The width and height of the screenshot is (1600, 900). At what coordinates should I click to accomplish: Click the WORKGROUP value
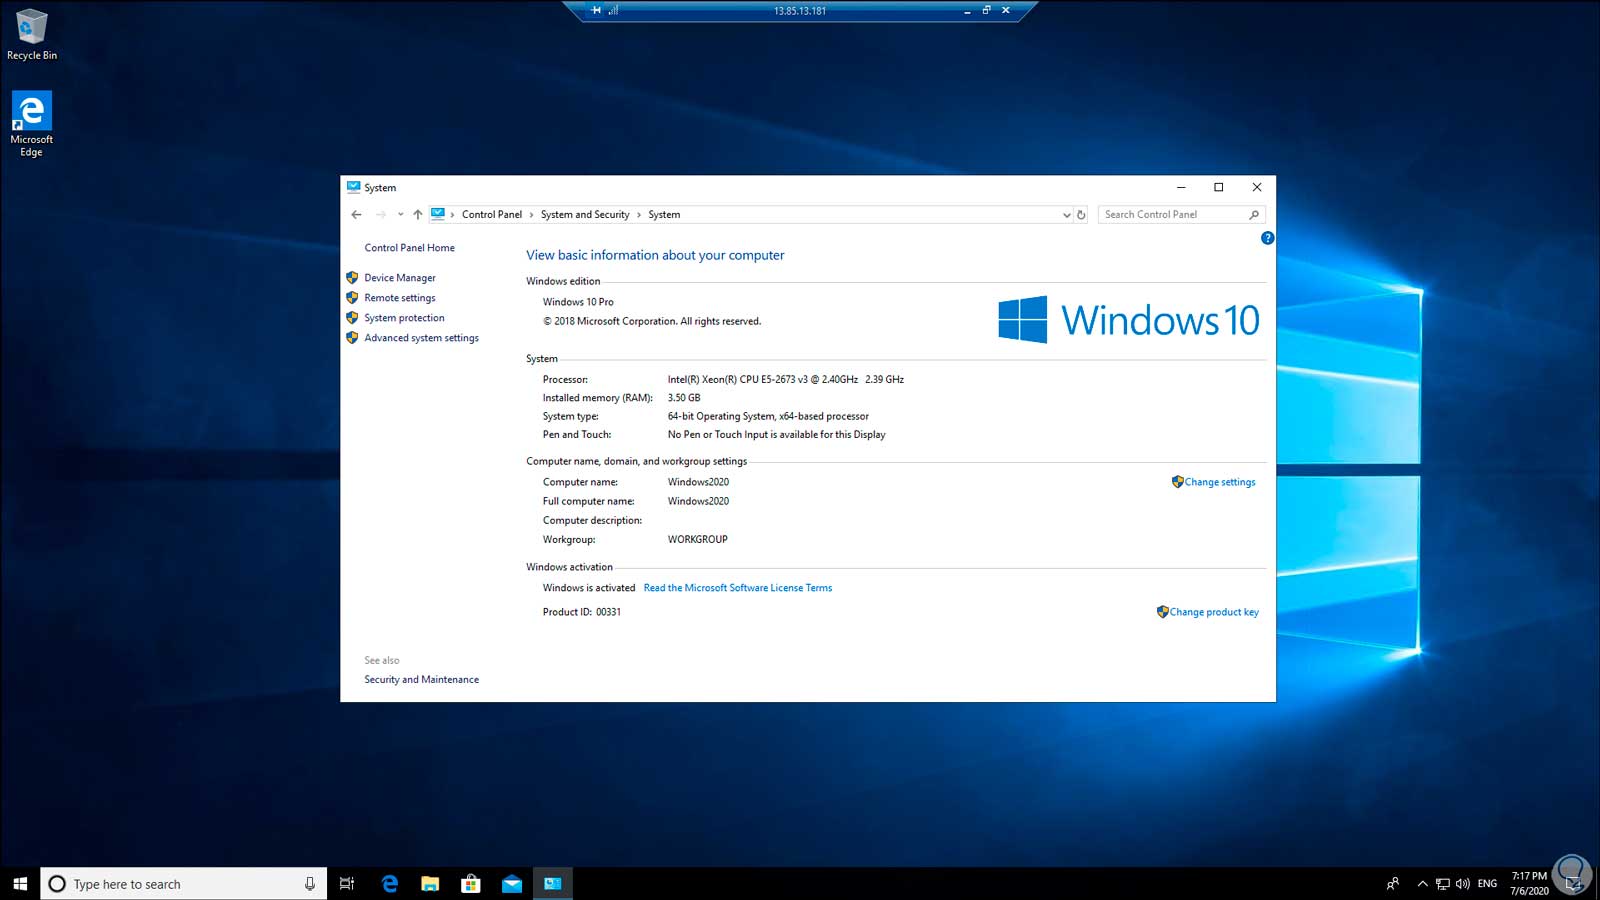pos(697,540)
